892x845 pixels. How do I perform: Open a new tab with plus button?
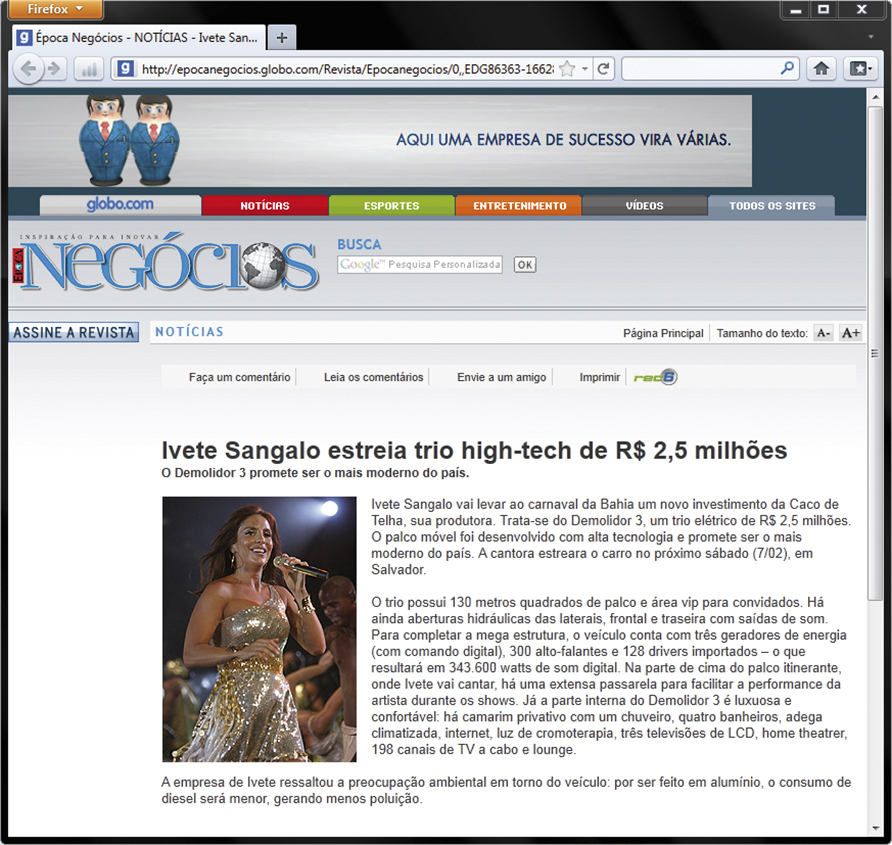coord(282,38)
